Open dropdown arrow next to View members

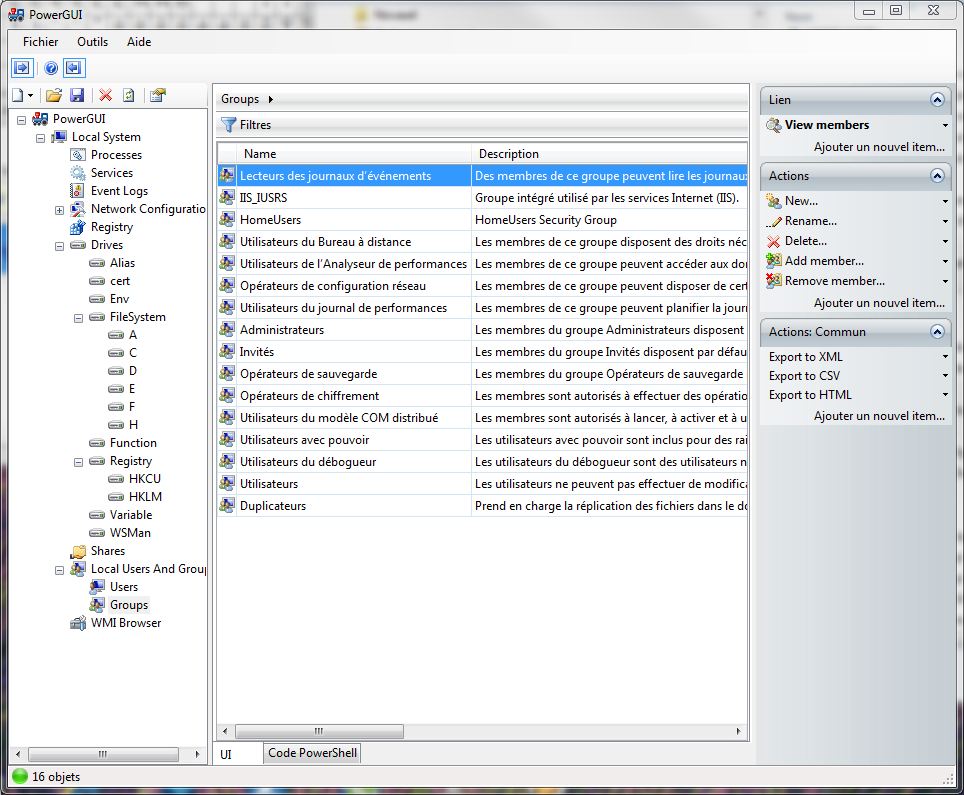pos(945,125)
